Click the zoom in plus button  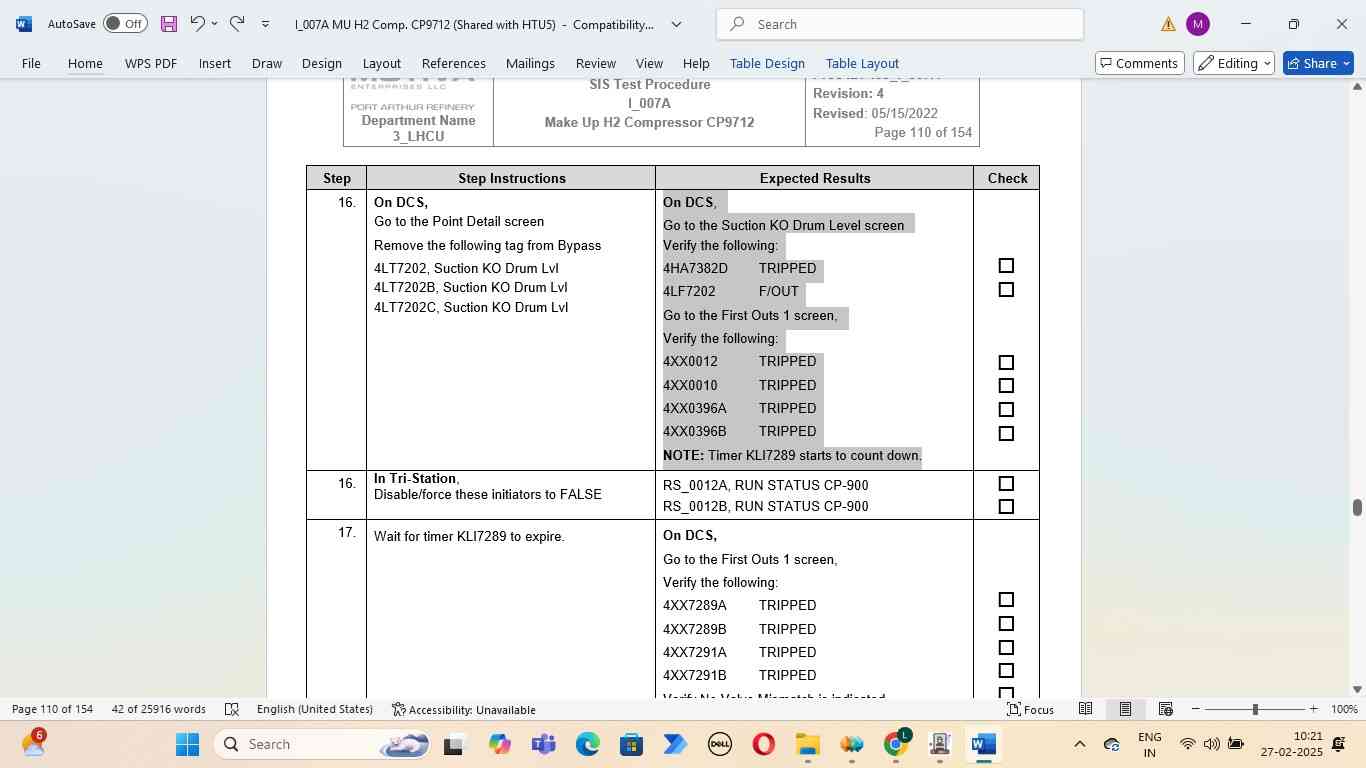[x=1313, y=709]
